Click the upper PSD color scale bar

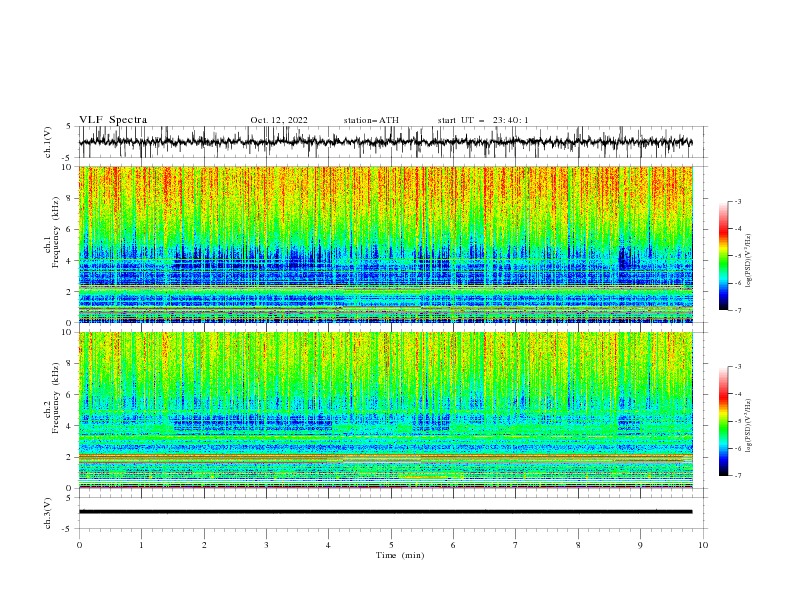[x=724, y=256]
